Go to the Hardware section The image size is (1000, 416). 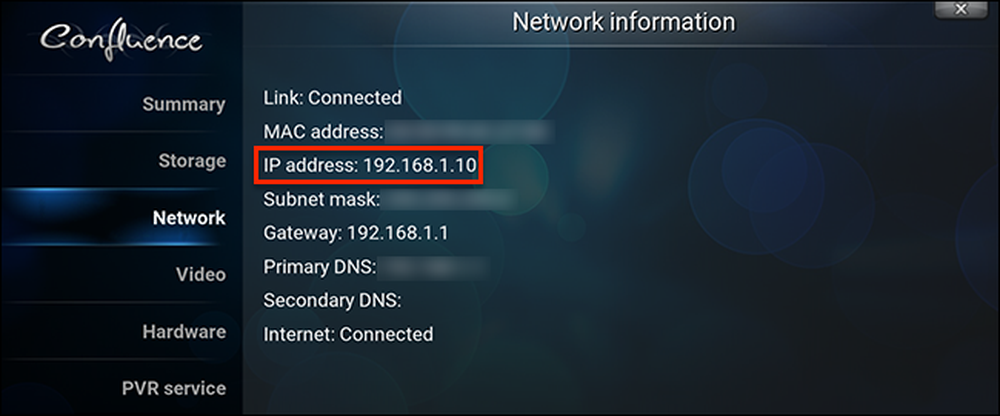(184, 332)
